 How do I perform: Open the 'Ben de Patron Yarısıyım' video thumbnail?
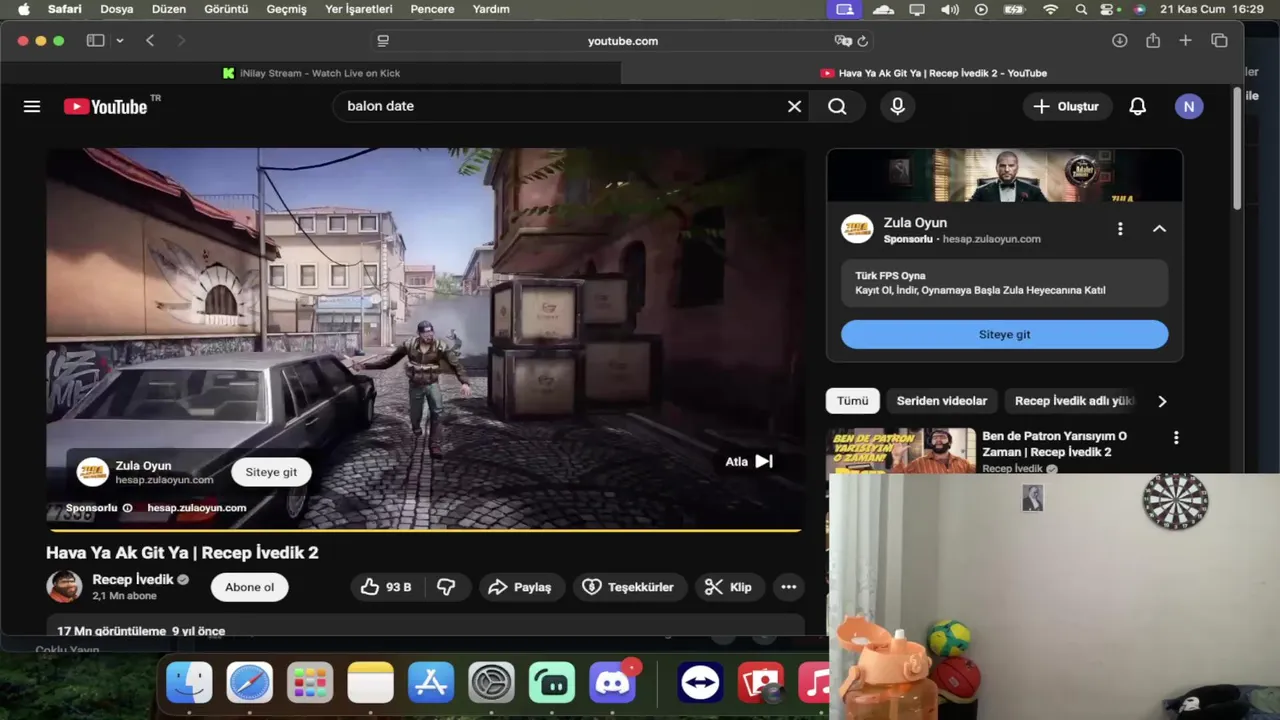[901, 451]
